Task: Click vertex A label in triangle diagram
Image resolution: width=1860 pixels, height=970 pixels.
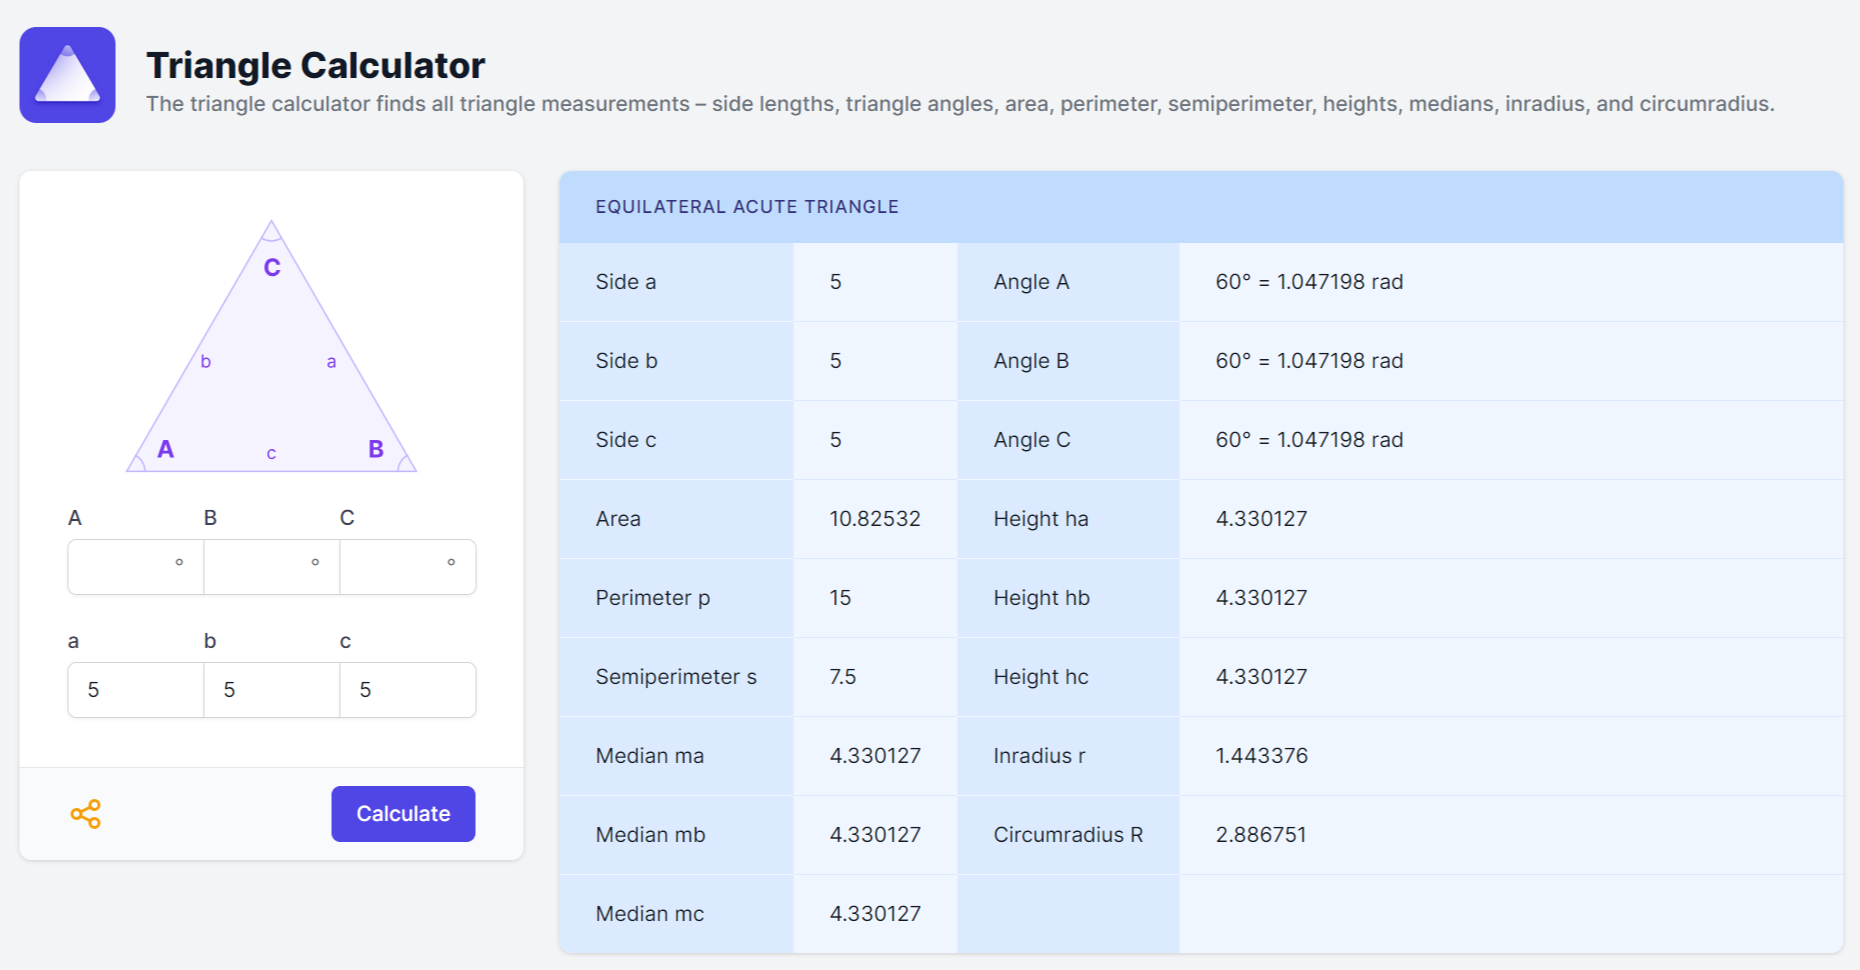Action: [x=166, y=450]
